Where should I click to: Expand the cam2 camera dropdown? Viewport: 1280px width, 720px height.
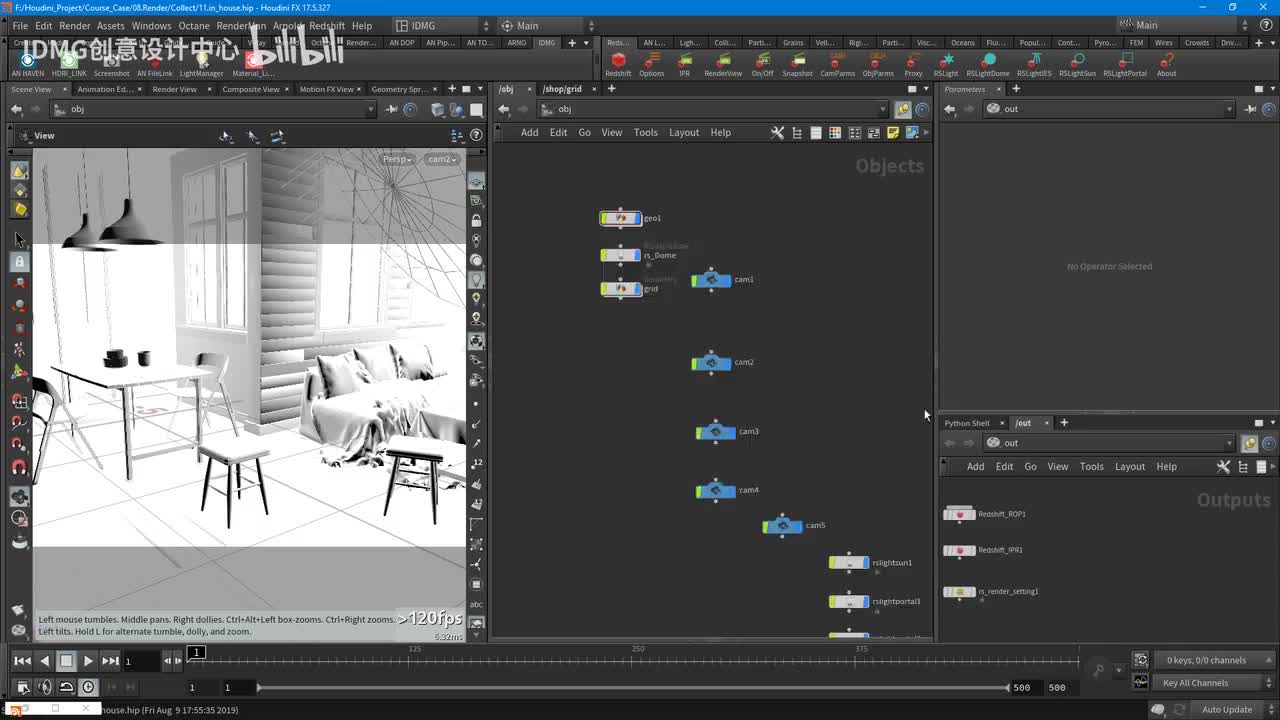point(441,159)
